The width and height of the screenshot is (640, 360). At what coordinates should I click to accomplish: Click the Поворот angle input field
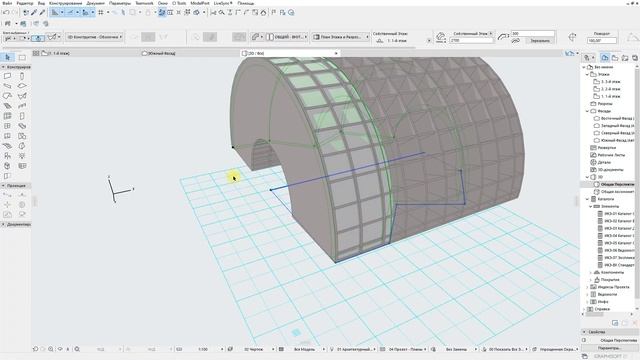(601, 41)
